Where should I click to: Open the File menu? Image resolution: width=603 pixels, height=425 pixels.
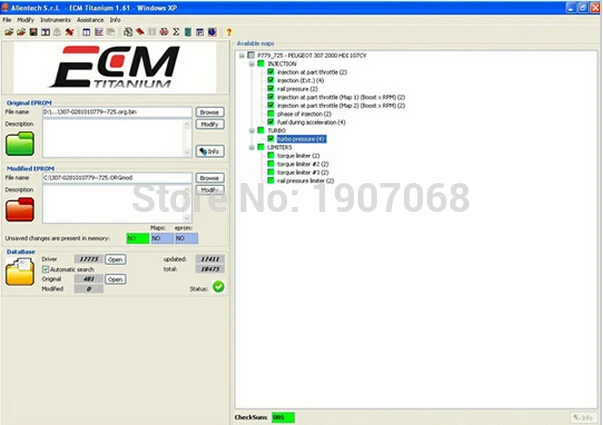coord(7,20)
